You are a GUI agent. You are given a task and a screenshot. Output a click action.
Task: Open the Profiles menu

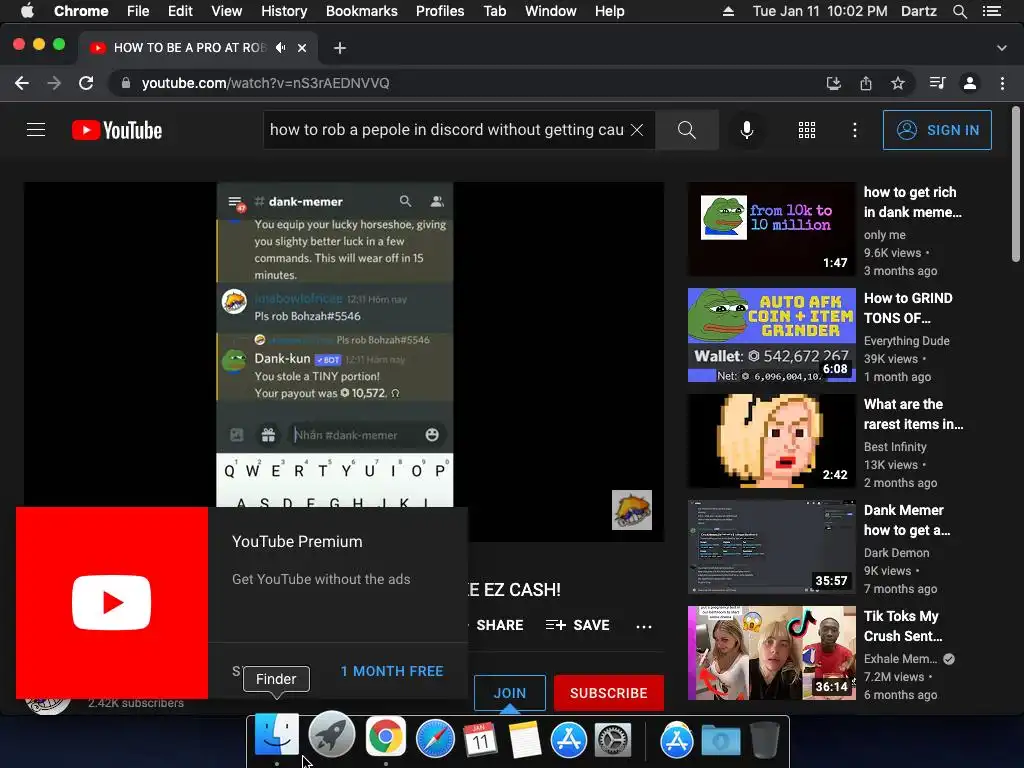pyautogui.click(x=440, y=11)
